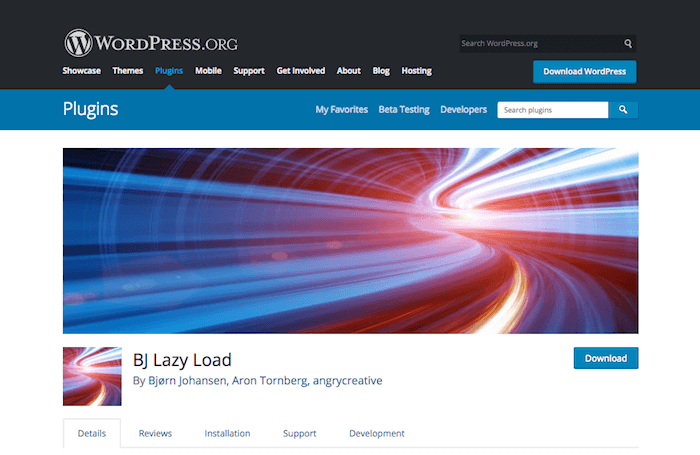Switch to the Installation tab
Image resolution: width=700 pixels, height=455 pixels.
pos(227,433)
